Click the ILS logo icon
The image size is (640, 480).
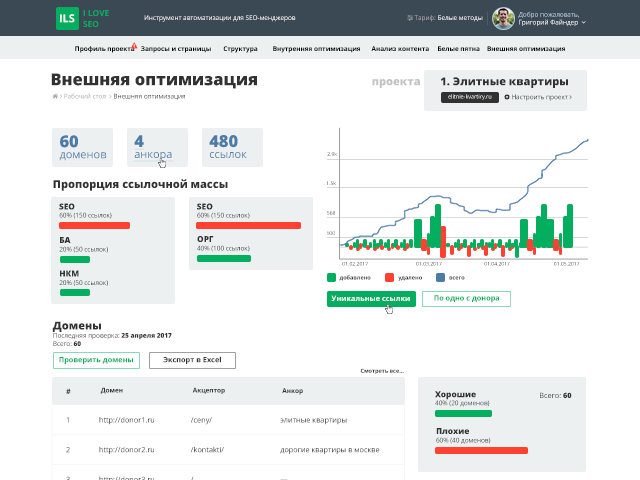(x=67, y=18)
